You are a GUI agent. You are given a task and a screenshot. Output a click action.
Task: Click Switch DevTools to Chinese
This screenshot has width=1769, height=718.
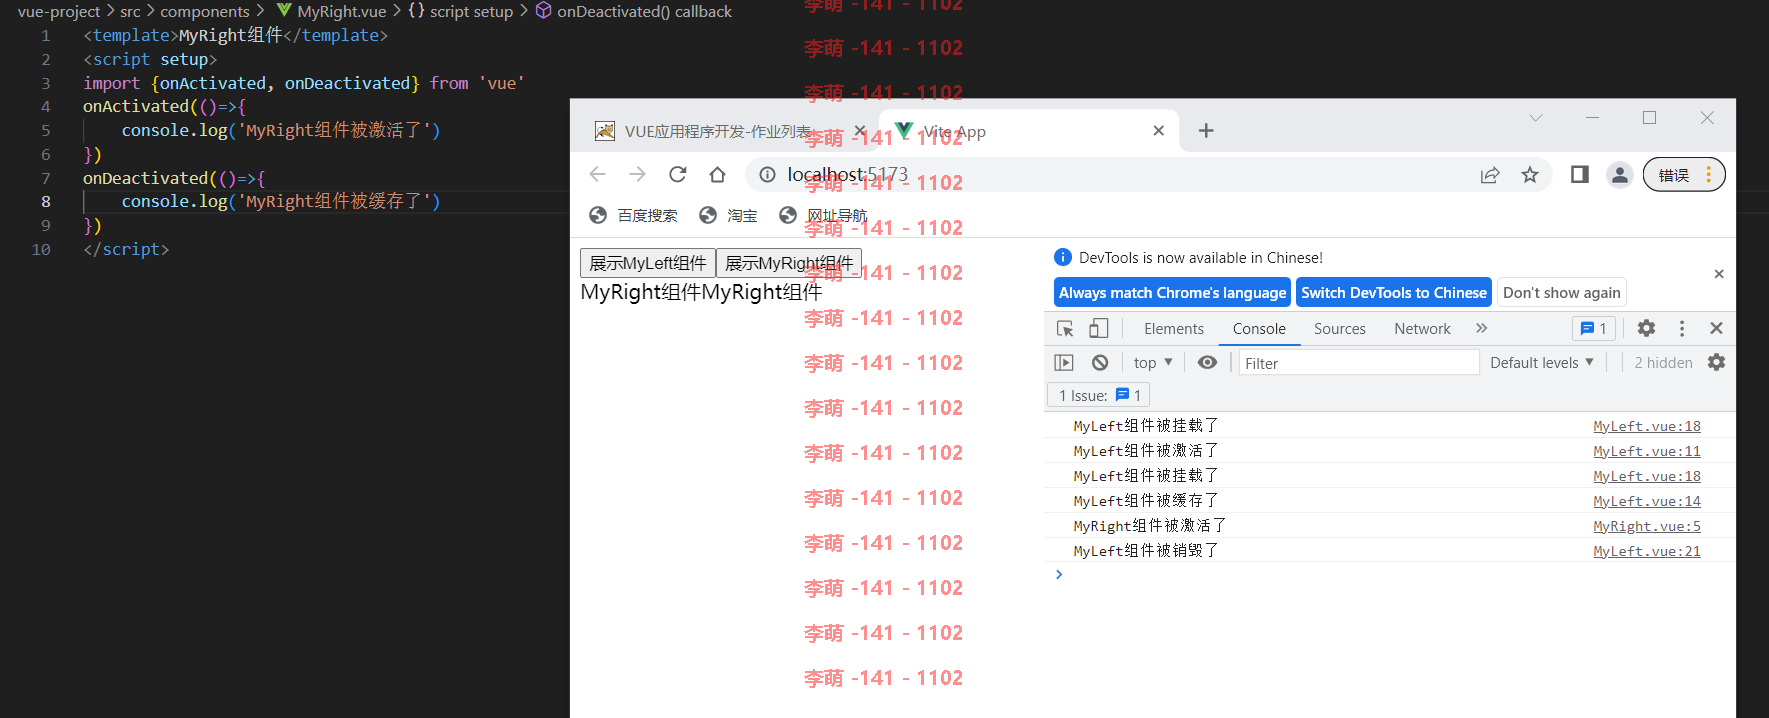pyautogui.click(x=1394, y=293)
